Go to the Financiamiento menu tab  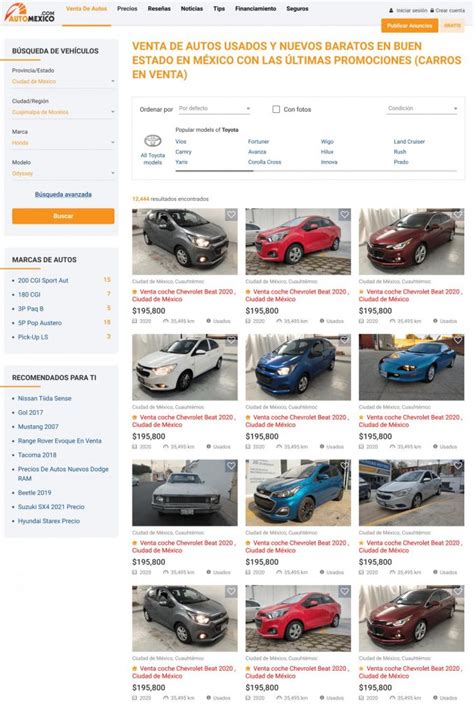255,9
